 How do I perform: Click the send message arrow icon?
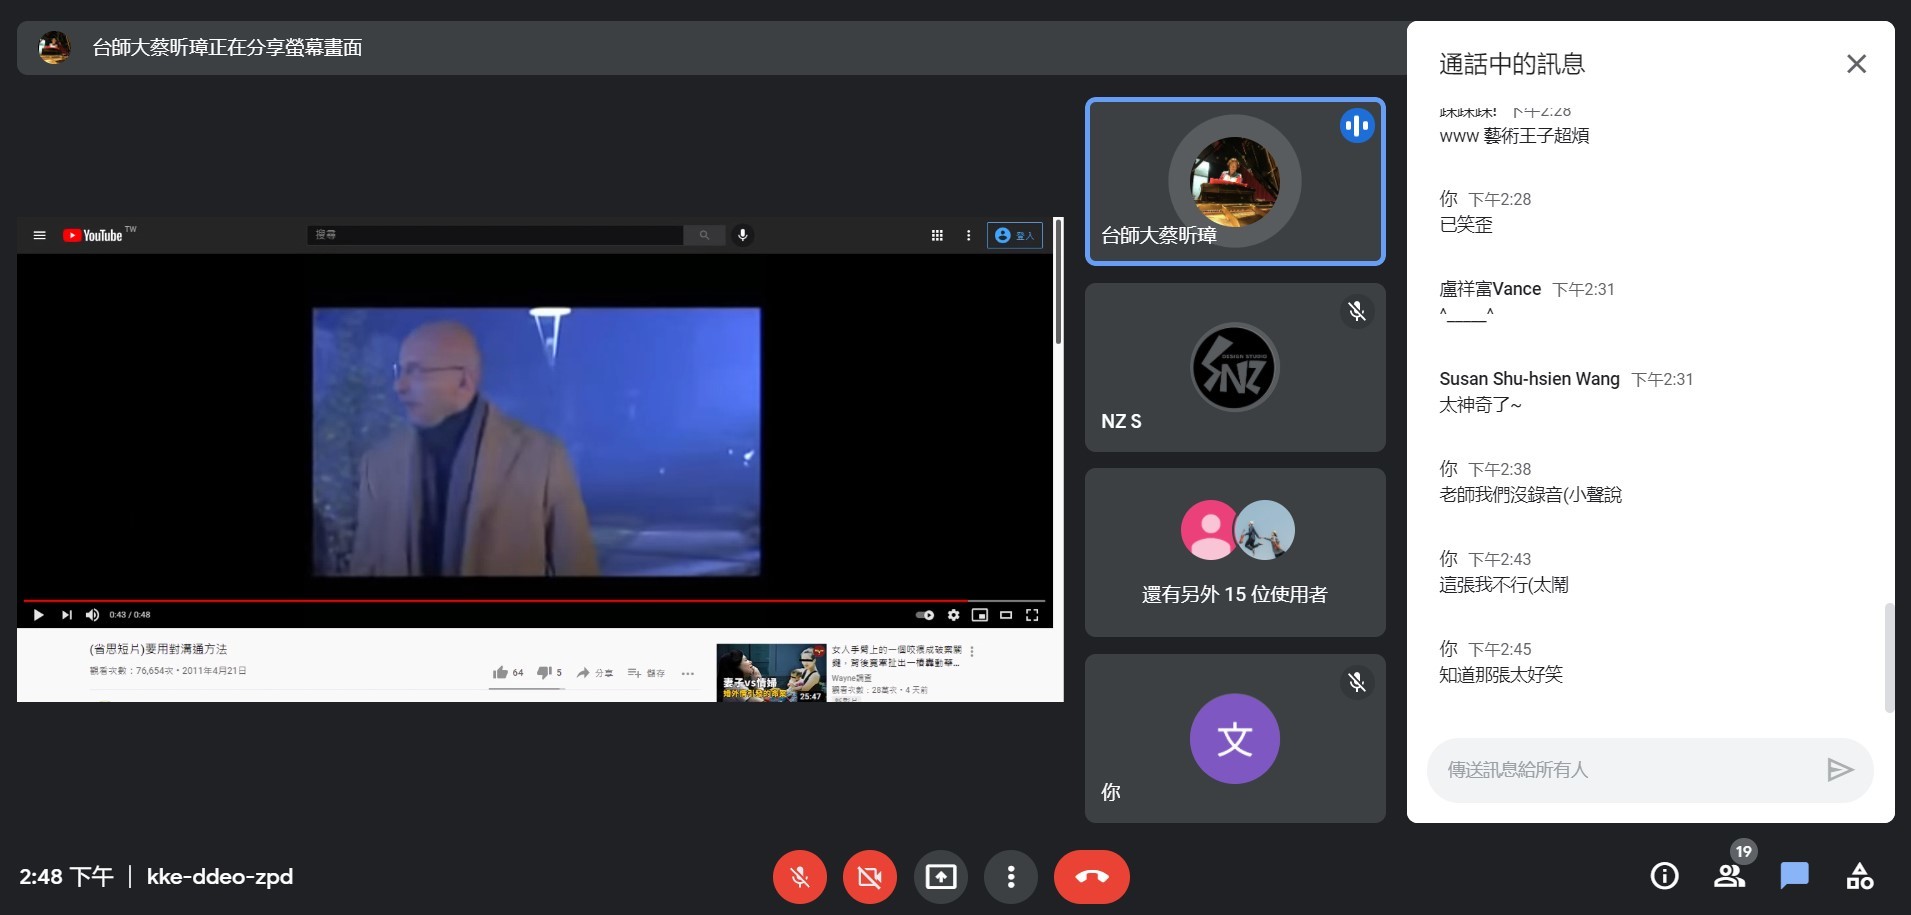1840,769
